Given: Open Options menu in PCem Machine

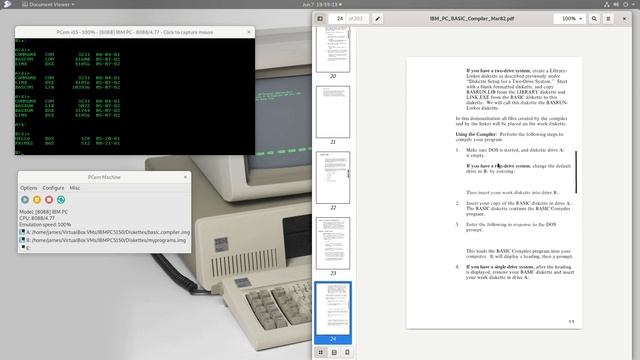Looking at the screenshot, I should tap(29, 188).
